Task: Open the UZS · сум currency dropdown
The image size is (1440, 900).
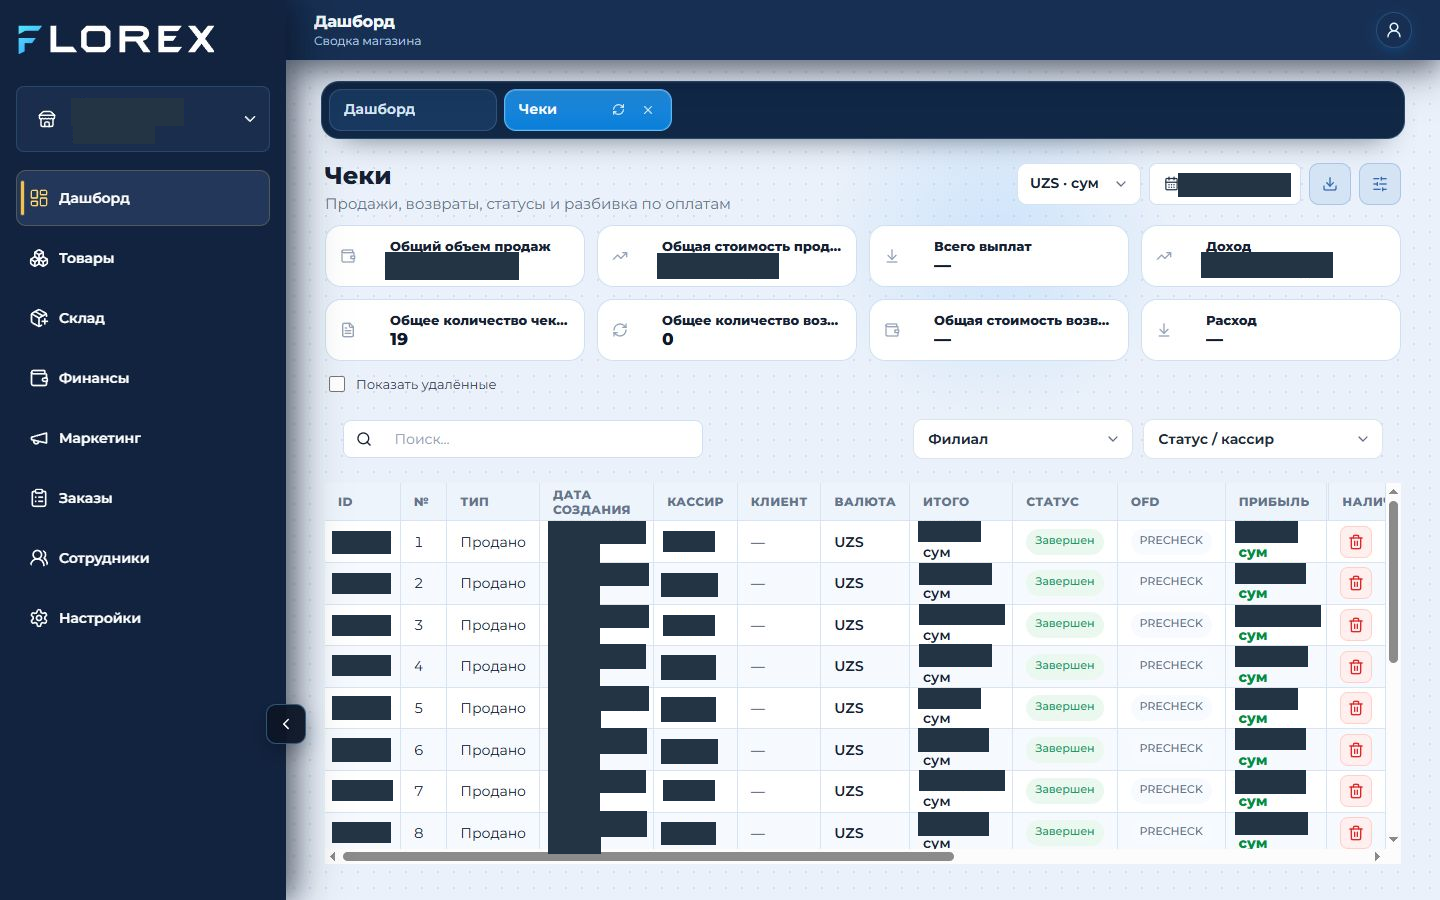Action: click(1078, 184)
